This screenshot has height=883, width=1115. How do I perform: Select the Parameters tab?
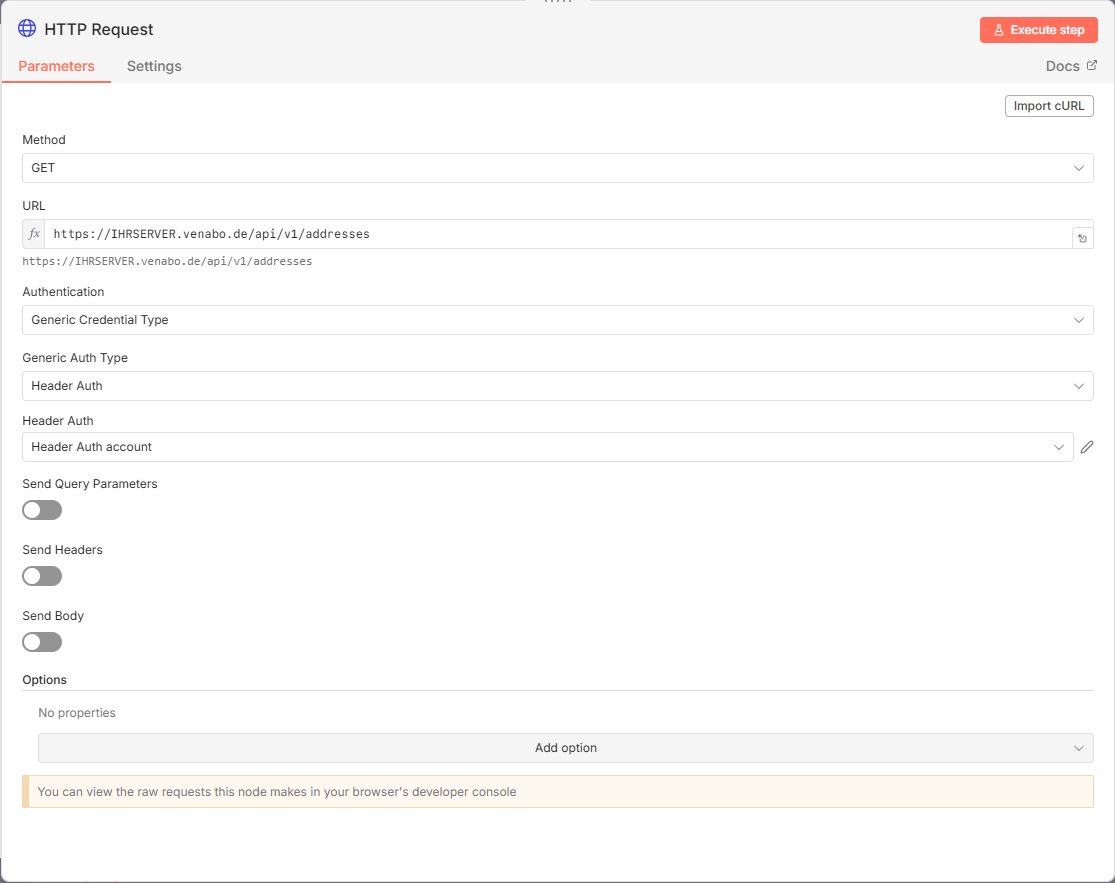pyautogui.click(x=56, y=66)
